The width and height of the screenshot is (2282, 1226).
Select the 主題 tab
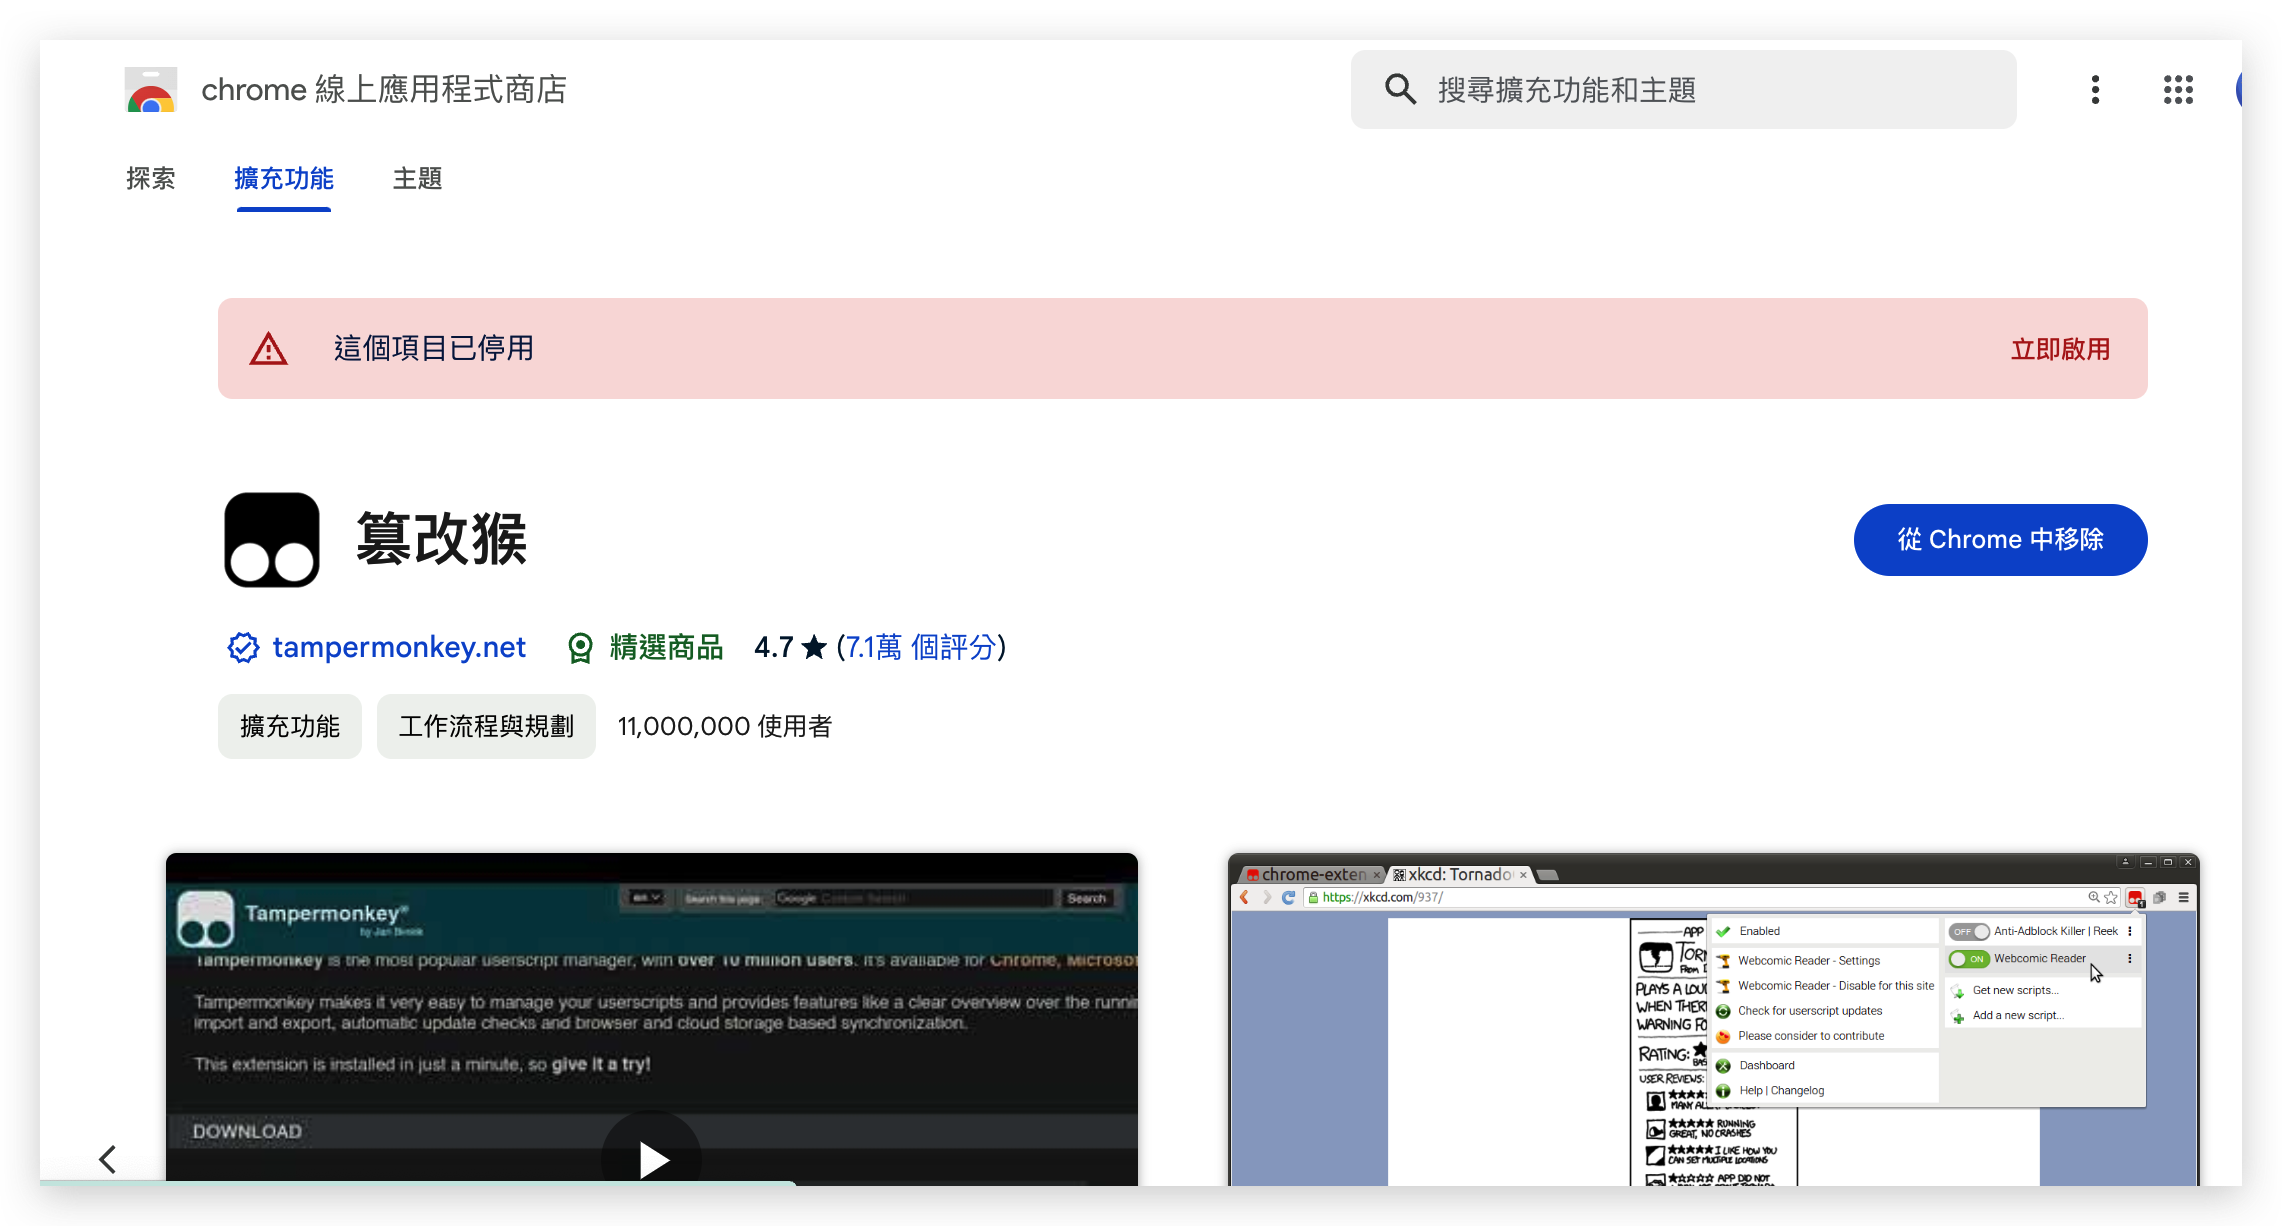click(418, 178)
